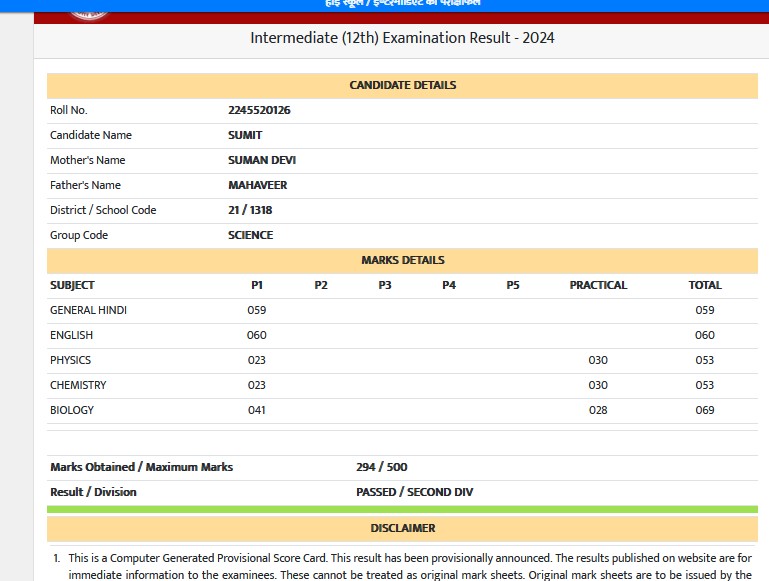Click Chemistry P1 marks 023
Screen dimensions: 769x581
[256, 385]
